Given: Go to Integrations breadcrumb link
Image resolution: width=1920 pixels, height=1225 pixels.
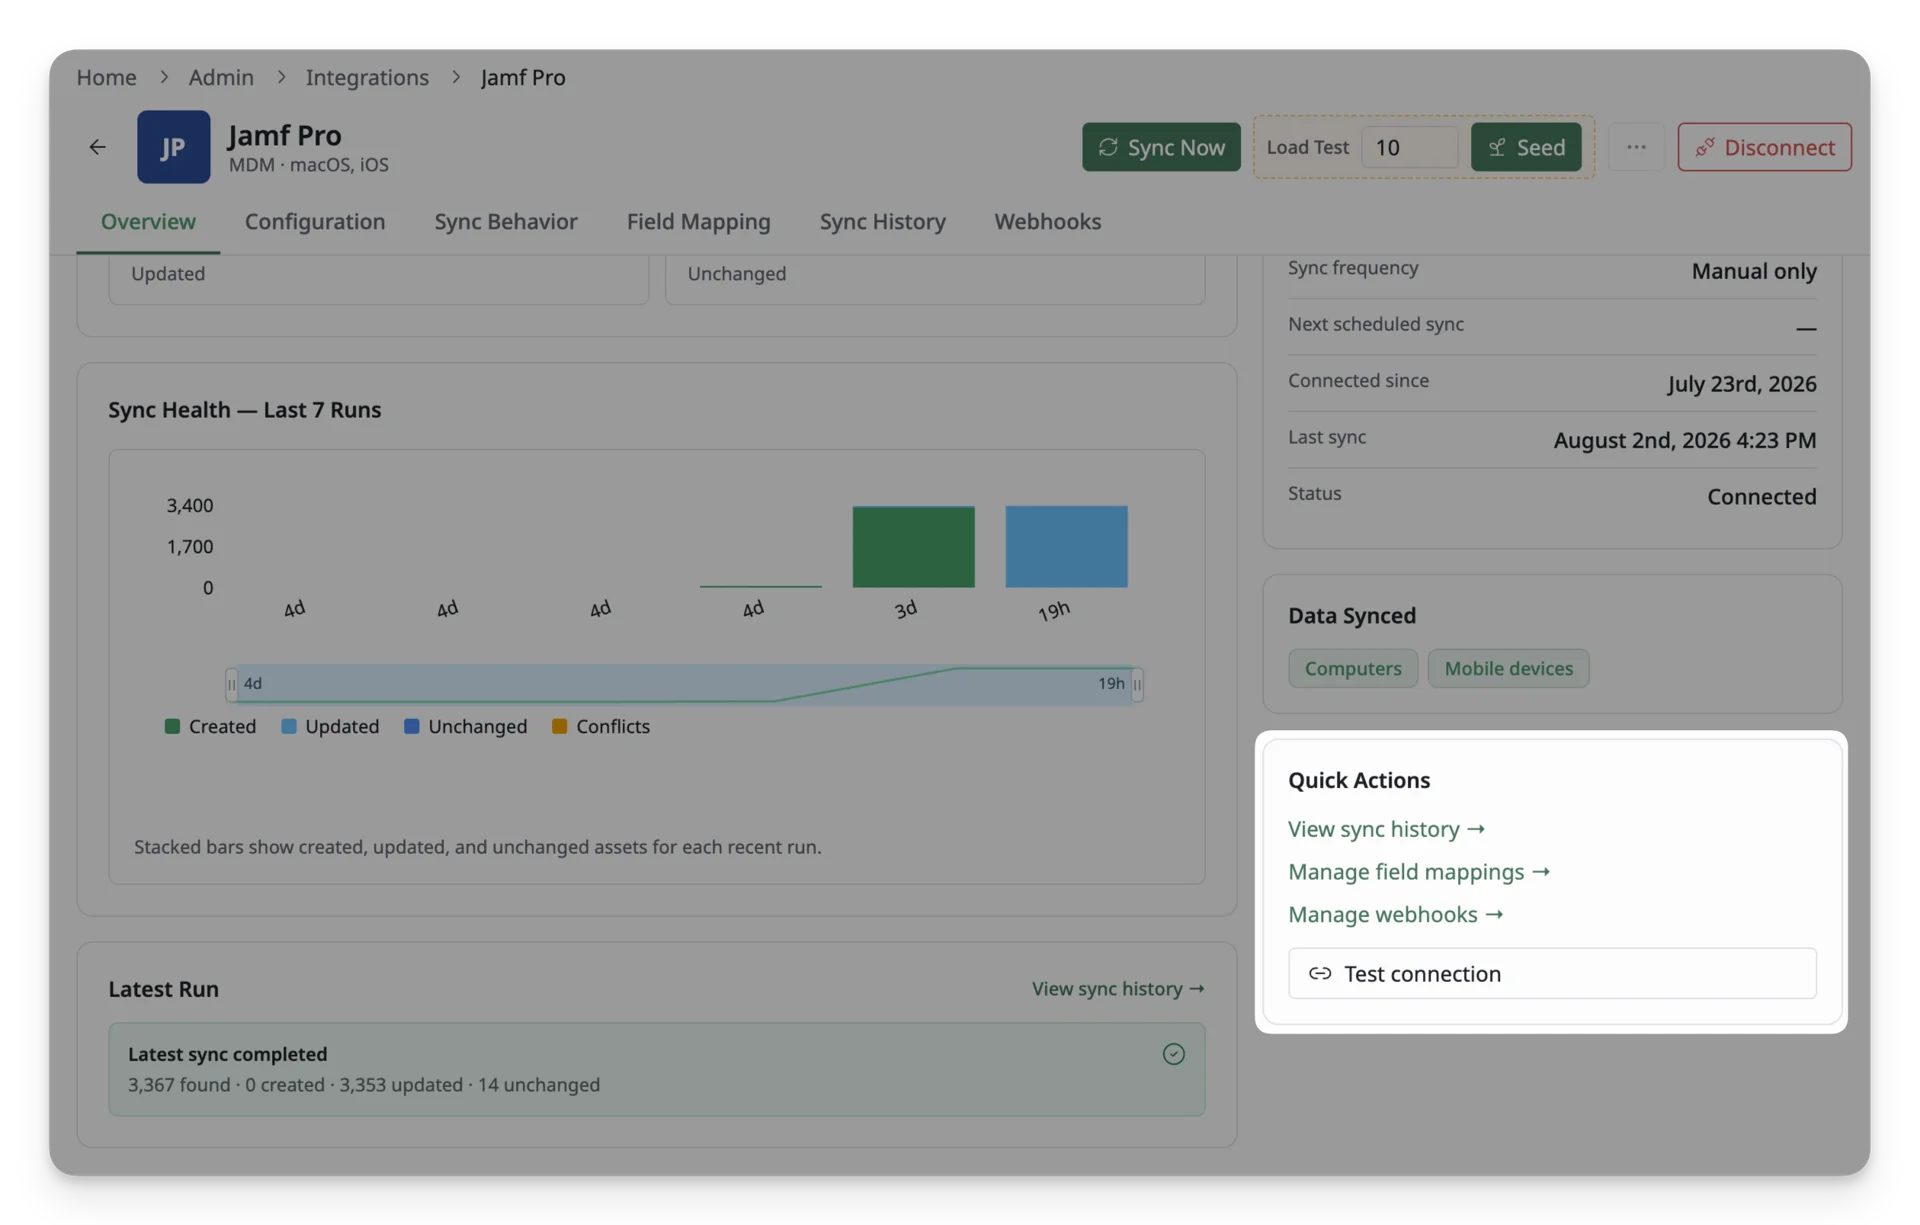Looking at the screenshot, I should pos(367,77).
